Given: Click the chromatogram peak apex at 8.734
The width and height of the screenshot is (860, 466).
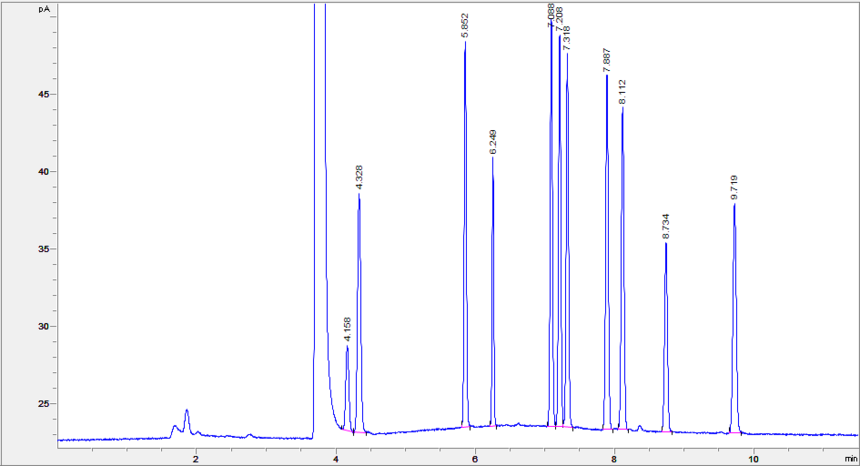Looking at the screenshot, I should (666, 243).
